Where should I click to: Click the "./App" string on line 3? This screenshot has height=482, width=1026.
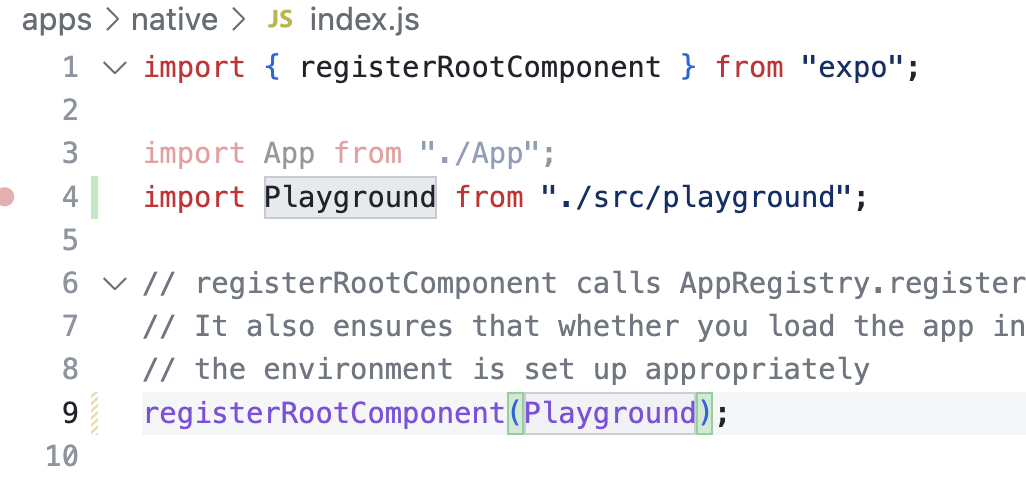[x=480, y=154]
